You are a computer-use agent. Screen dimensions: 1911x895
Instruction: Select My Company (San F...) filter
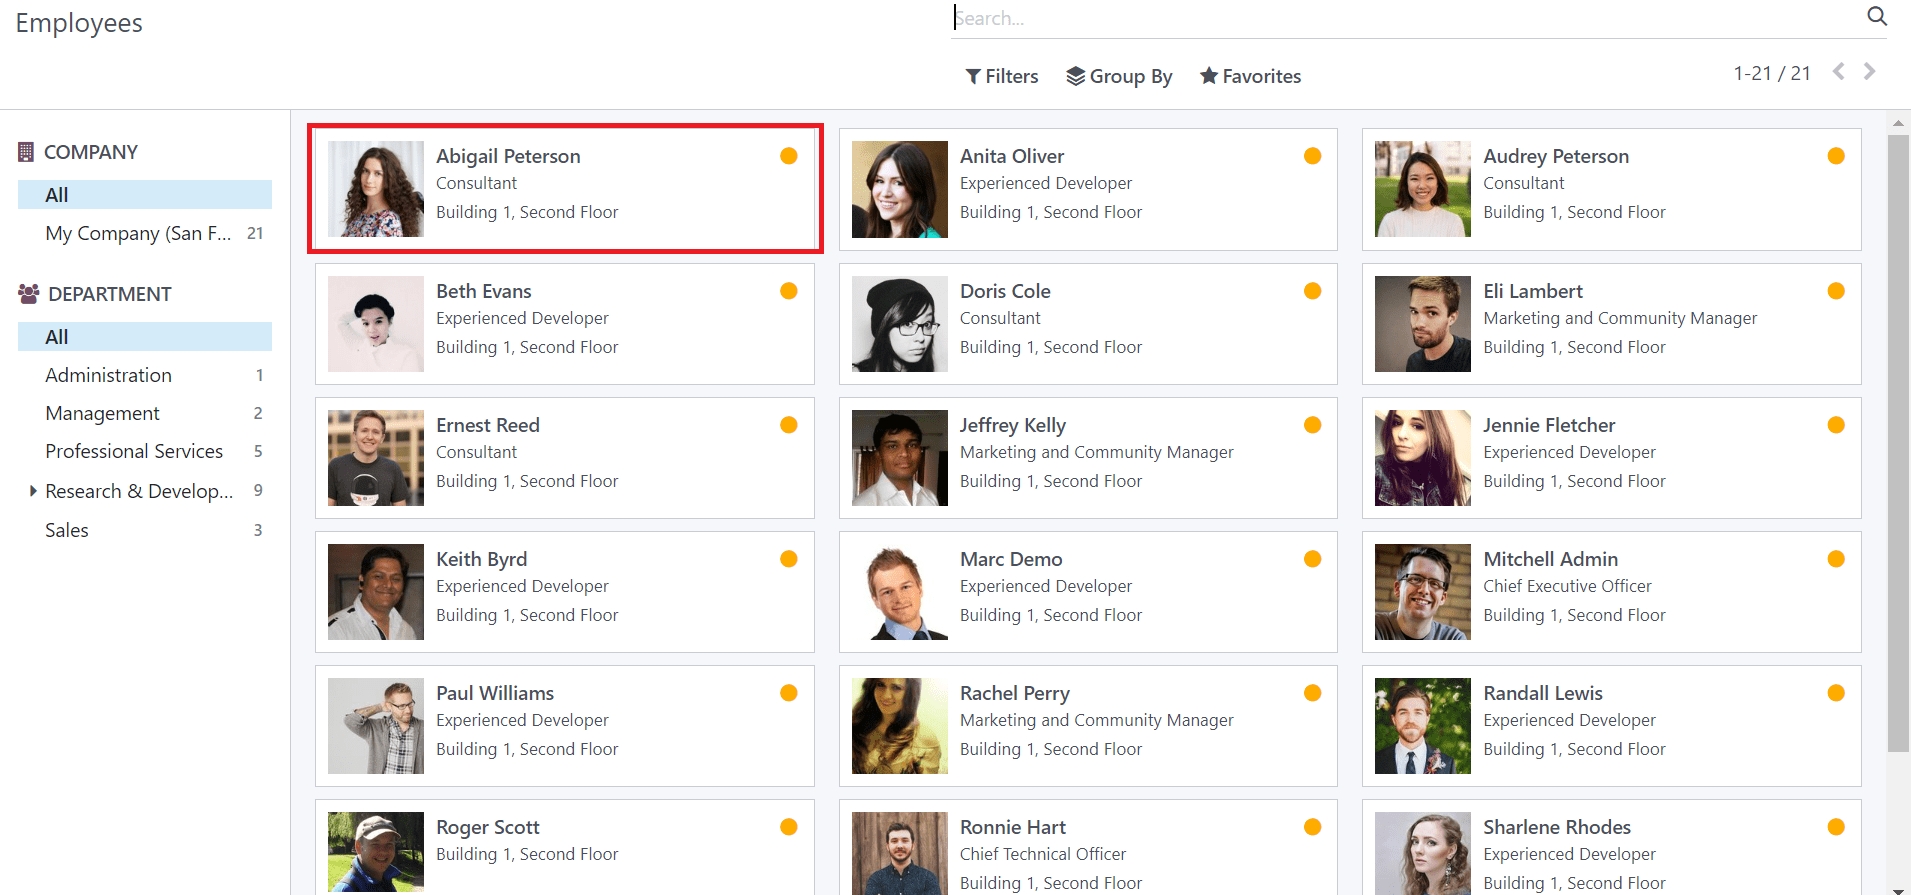coord(138,233)
